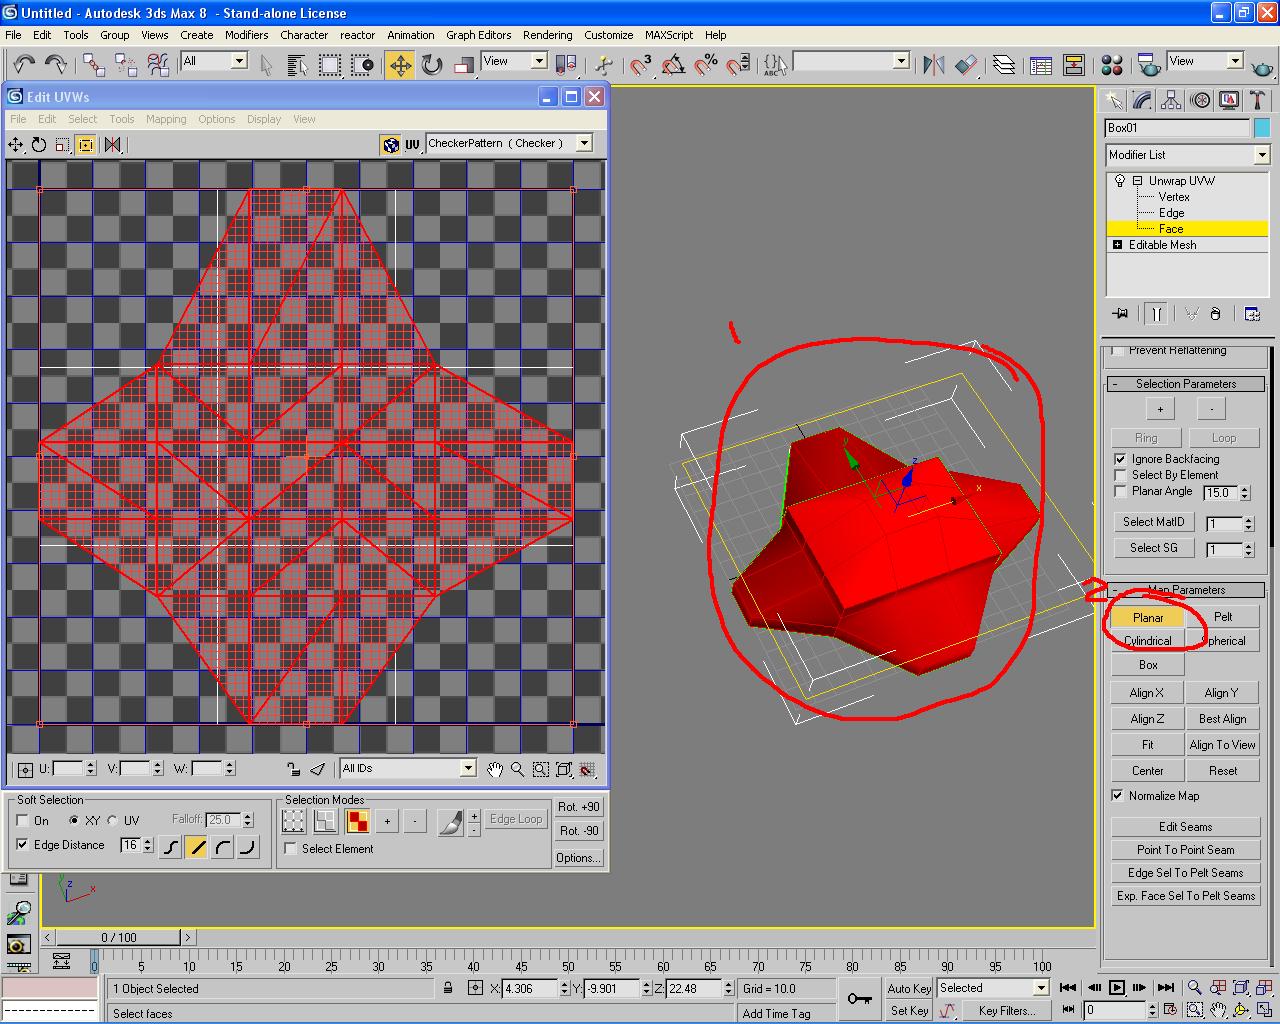Enable the Planar Angle checkbox
The image size is (1280, 1024).
pos(1120,491)
